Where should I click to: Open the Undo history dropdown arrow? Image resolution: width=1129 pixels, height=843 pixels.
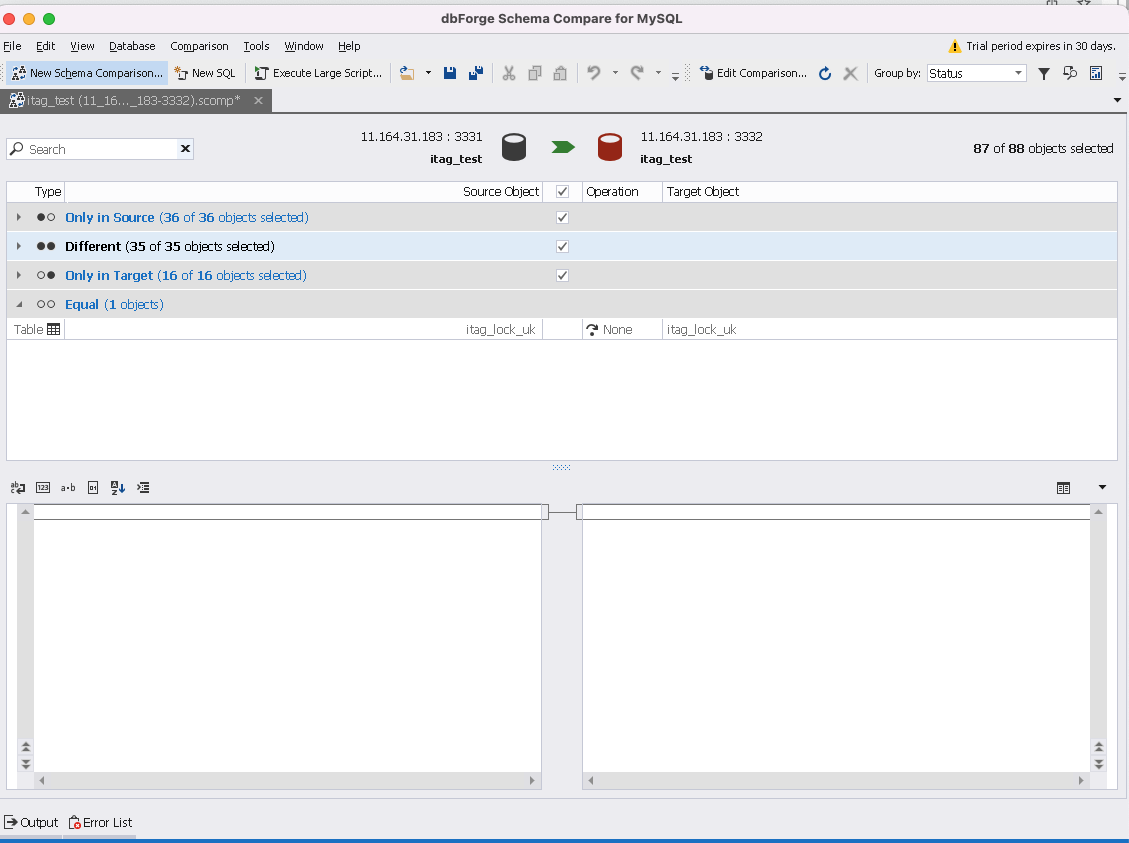coord(615,73)
